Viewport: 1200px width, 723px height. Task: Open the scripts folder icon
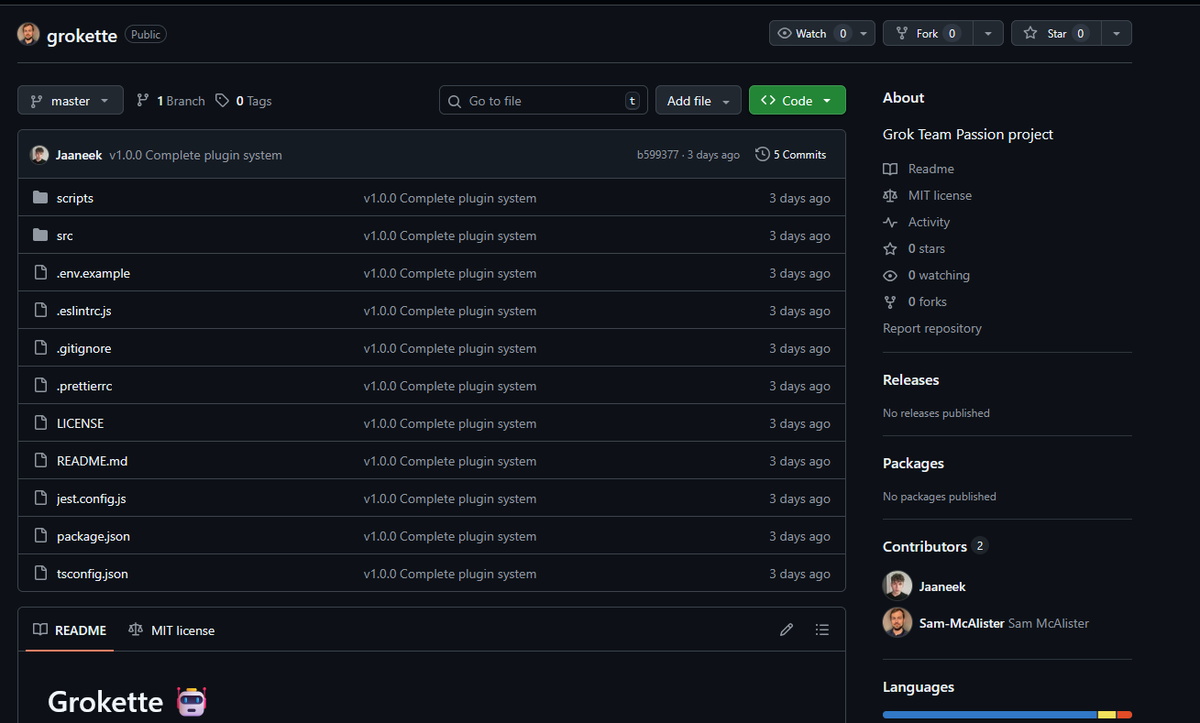pos(40,198)
